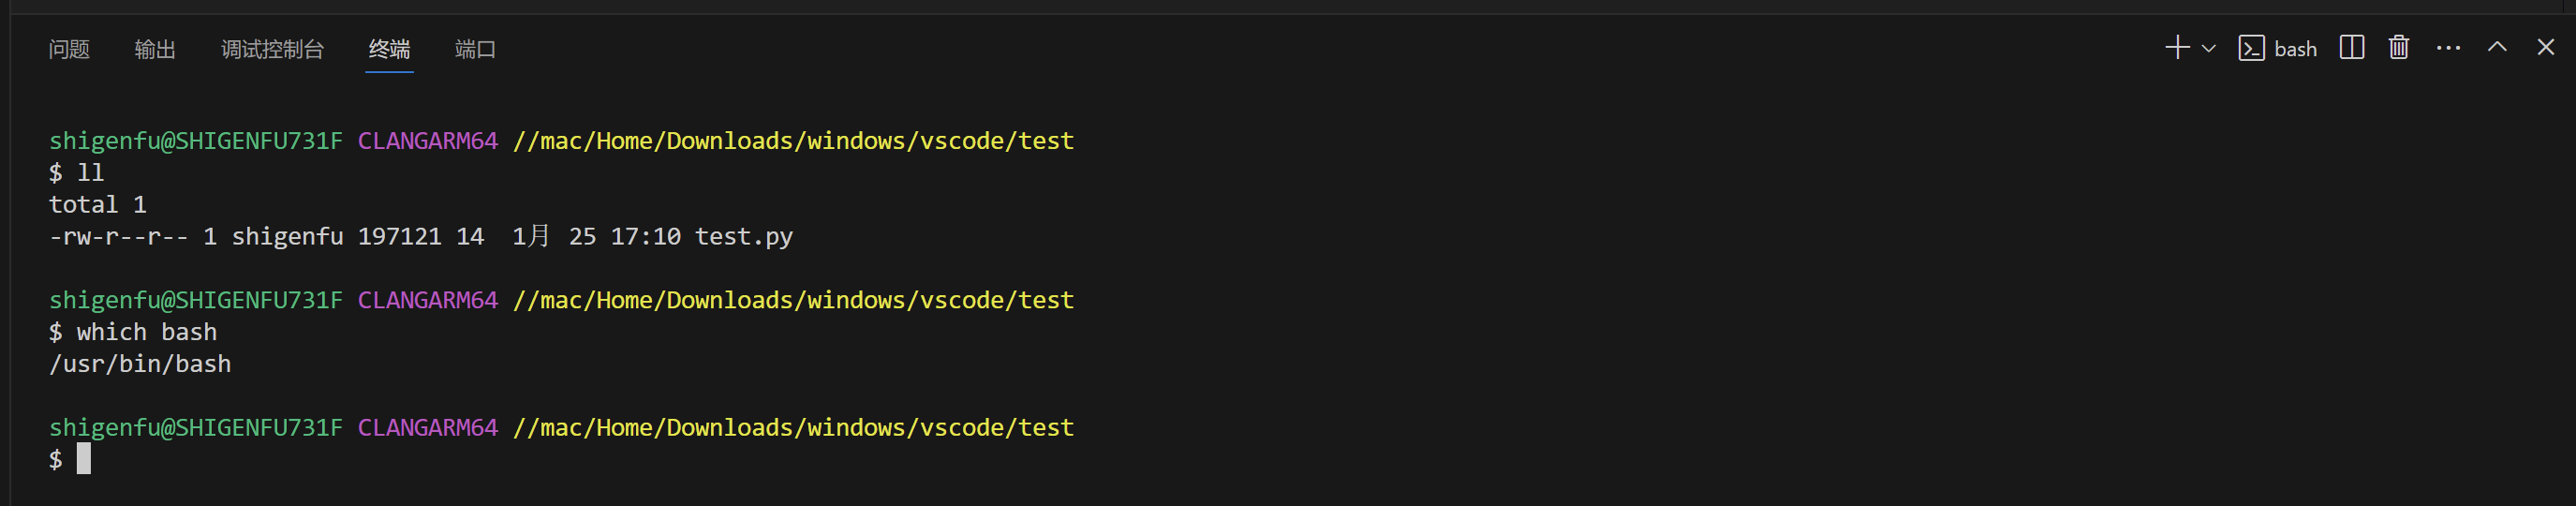Click the "which bash" command text
Viewport: 2576px width, 506px height.
tap(146, 332)
